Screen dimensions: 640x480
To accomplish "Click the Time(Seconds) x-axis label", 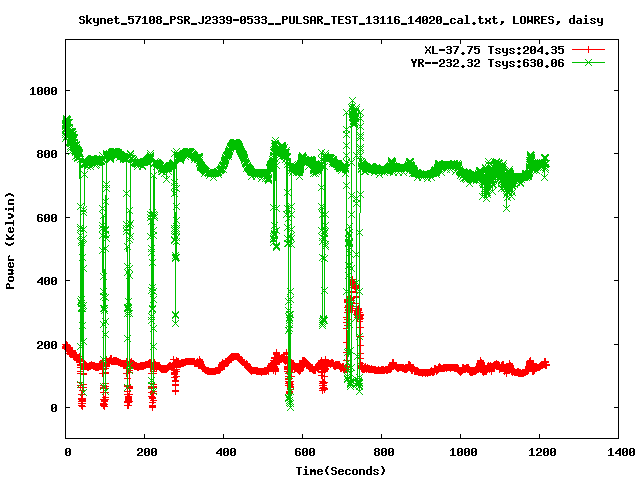I will 341,471.
